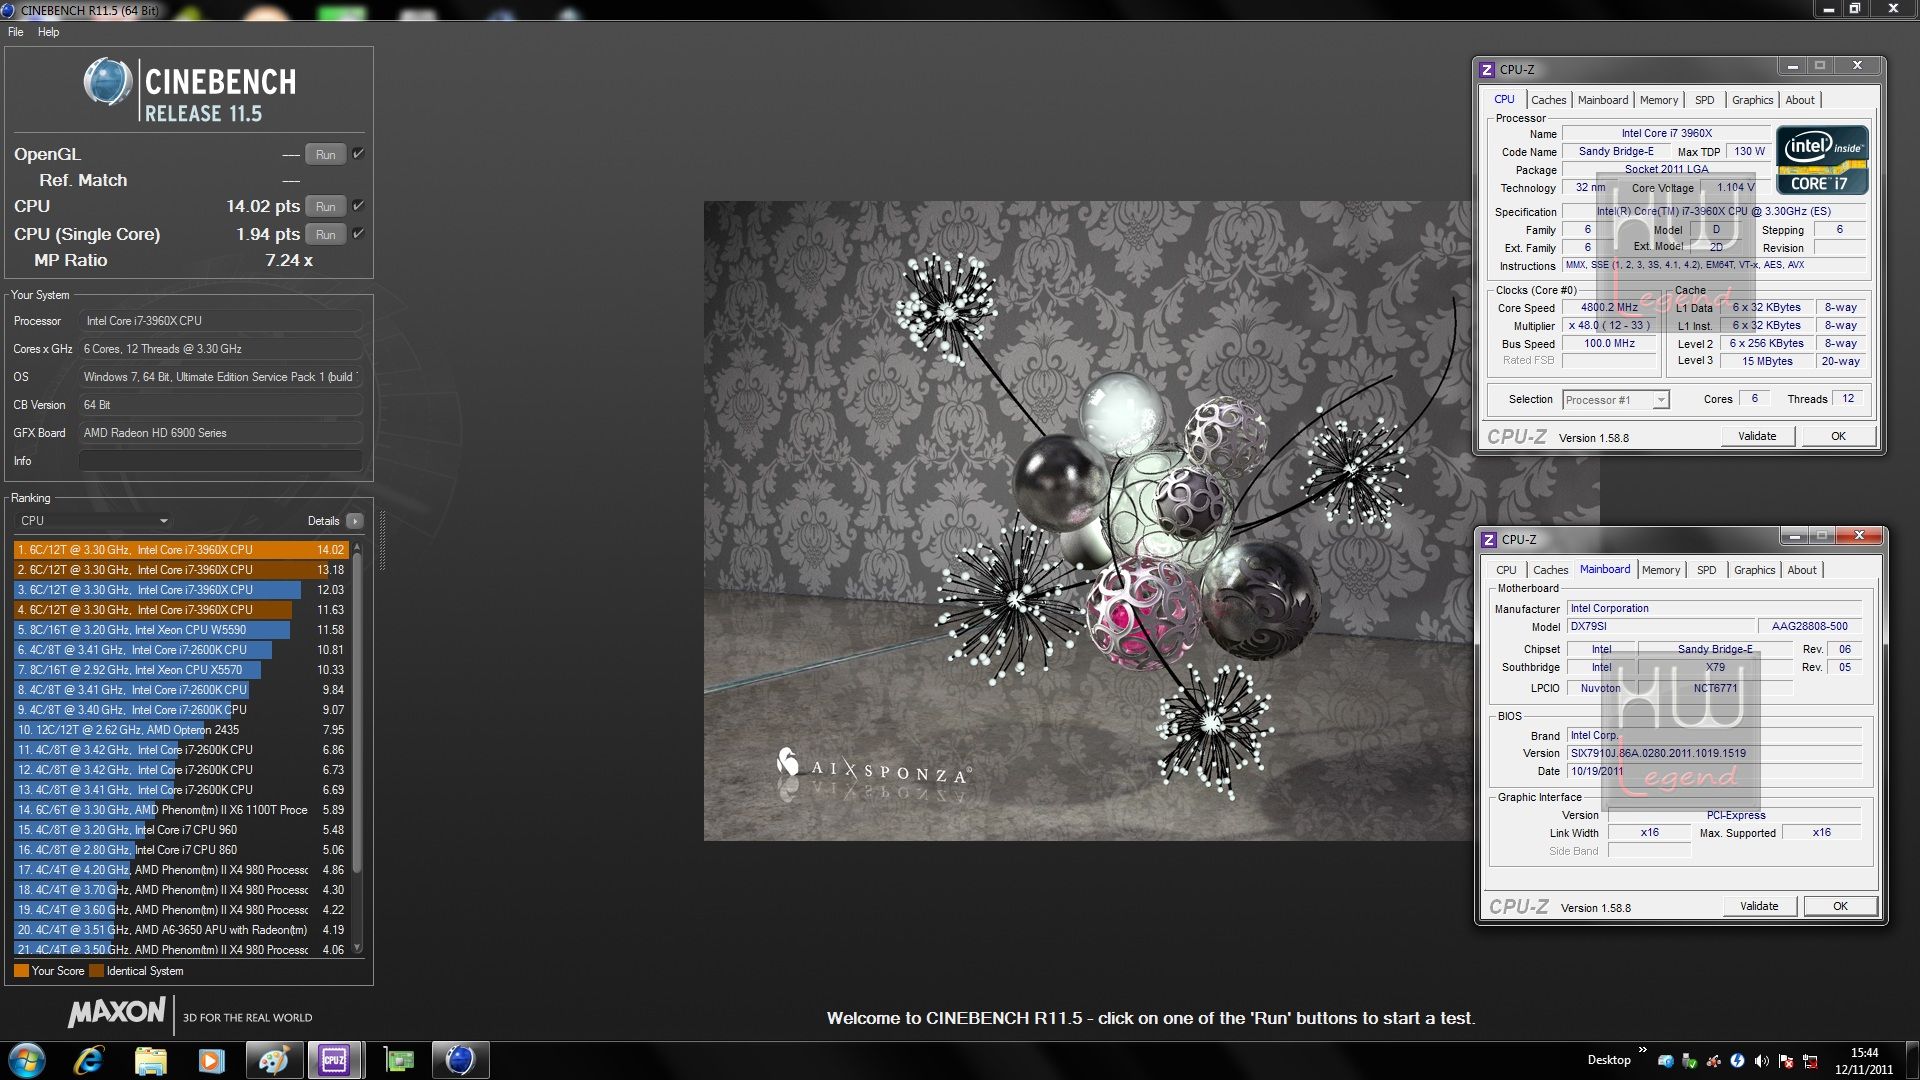Image resolution: width=1920 pixels, height=1080 pixels.
Task: Toggle the CPU (Single Core) test checkbox
Action: [x=358, y=234]
